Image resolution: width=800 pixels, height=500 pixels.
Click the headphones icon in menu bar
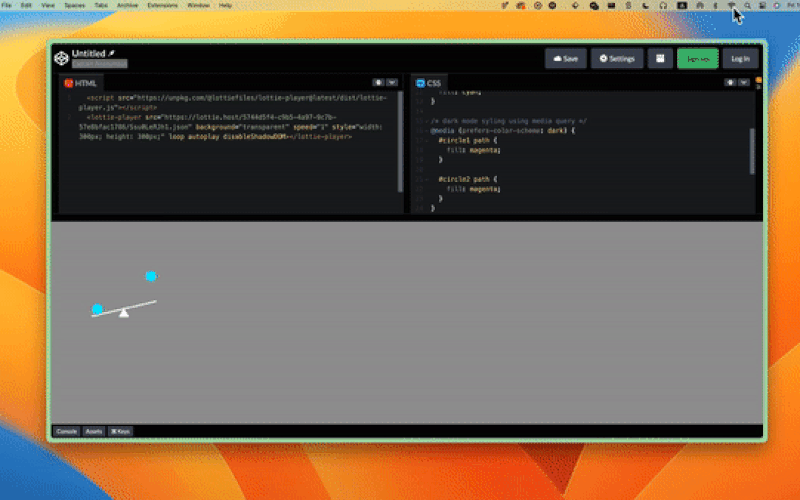click(x=663, y=5)
